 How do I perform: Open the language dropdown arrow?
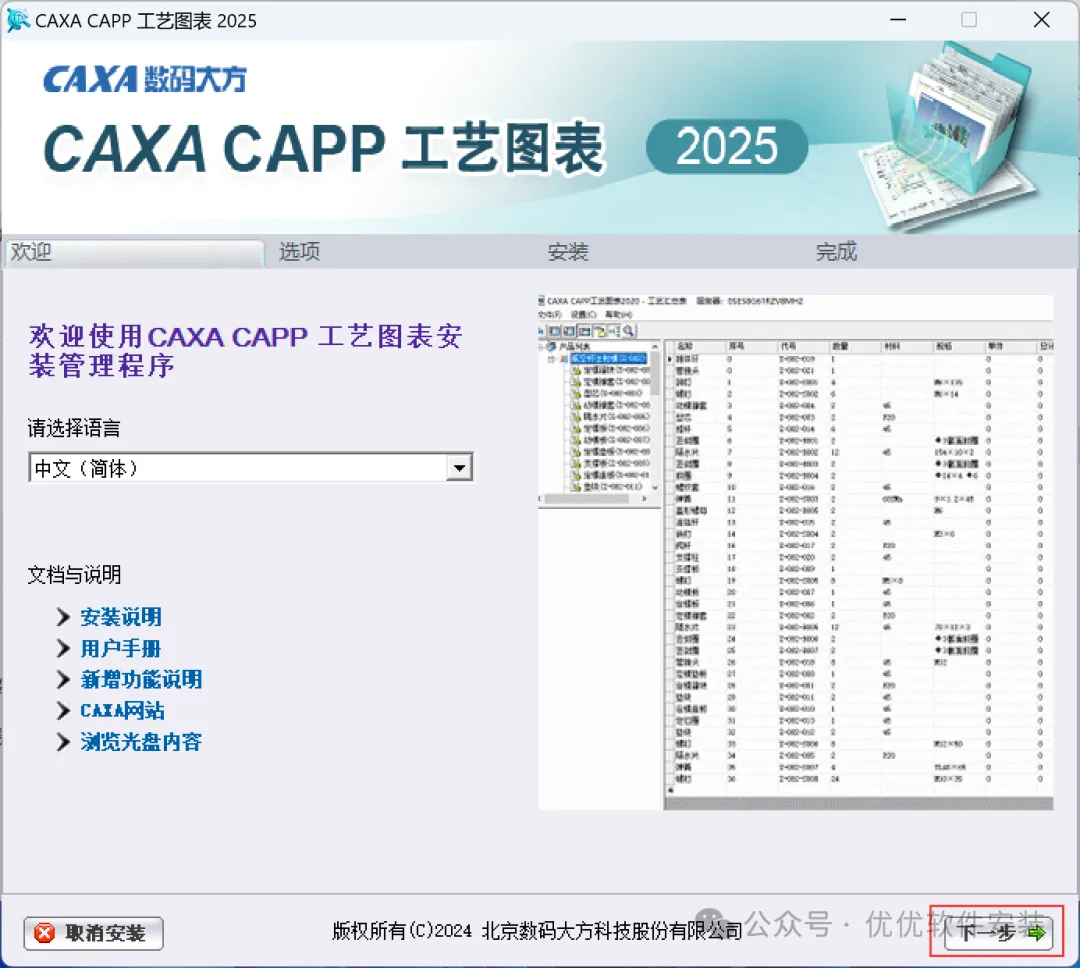pos(459,468)
